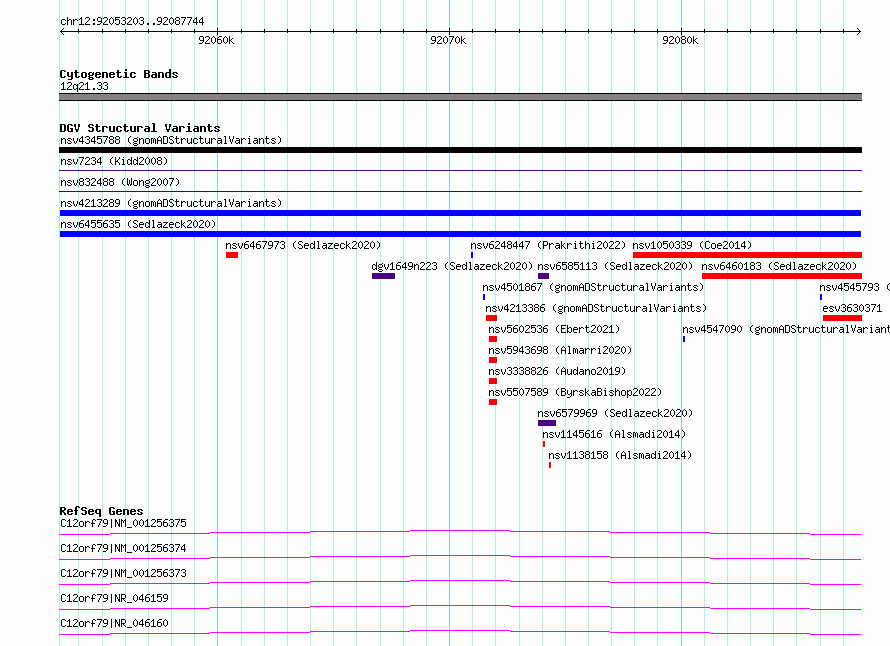Click the 92060k ruler tick label
890x646 pixels.
[x=216, y=40]
